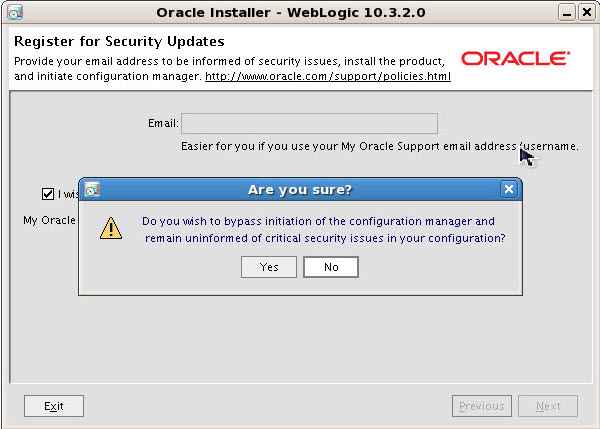Click the 'Are you sure?' dialog title bar
The image size is (600, 429).
pos(300,189)
